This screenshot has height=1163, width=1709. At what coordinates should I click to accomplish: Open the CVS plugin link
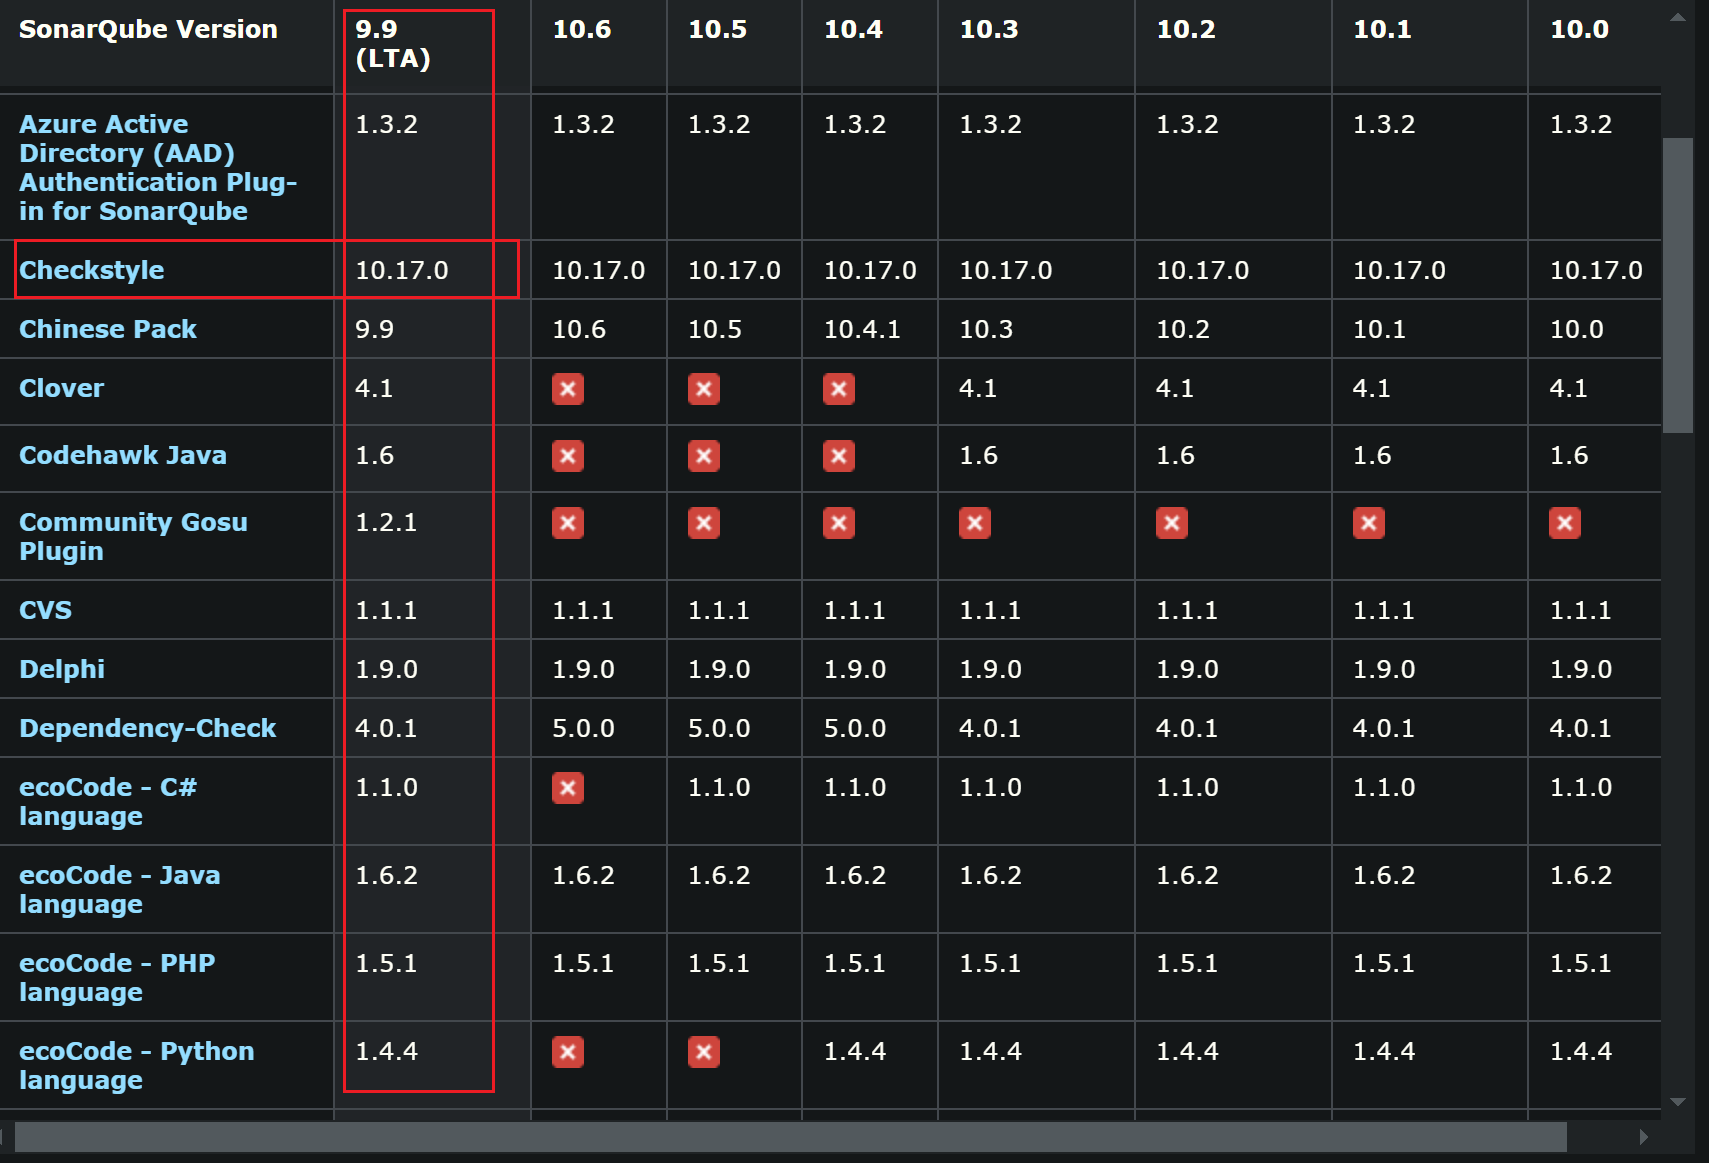click(x=46, y=610)
